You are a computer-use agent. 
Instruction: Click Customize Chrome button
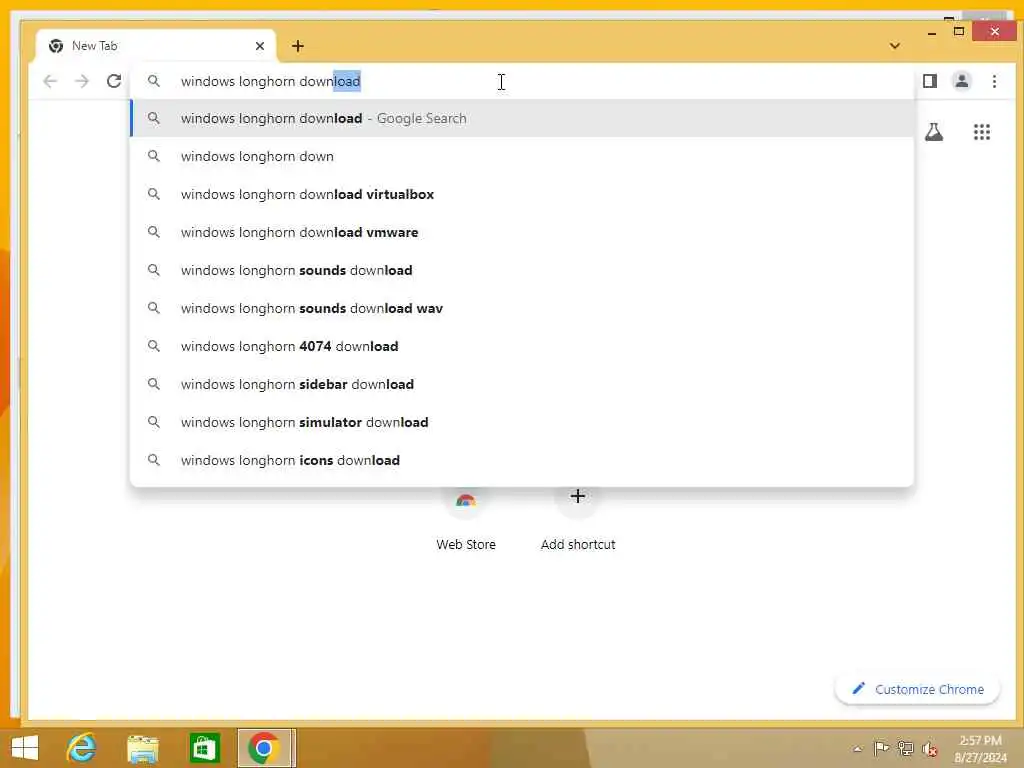click(918, 689)
